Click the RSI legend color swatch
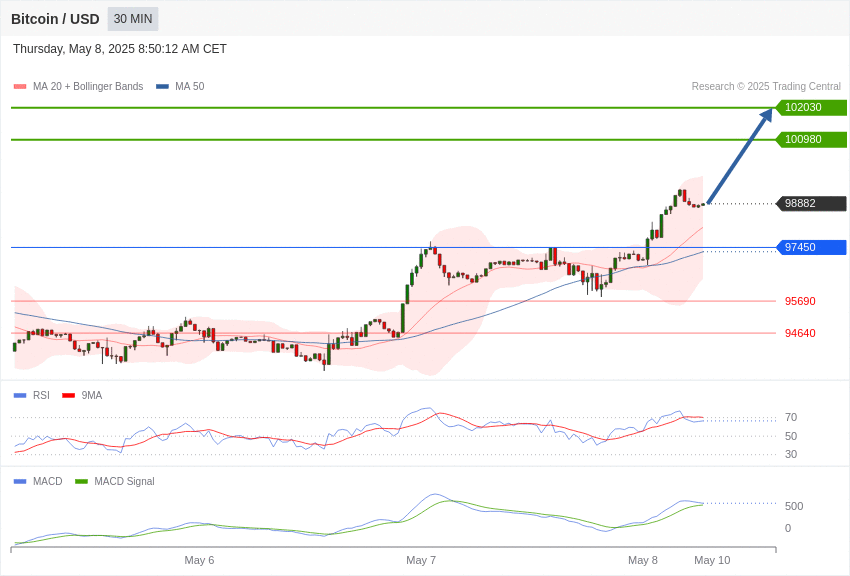The height and width of the screenshot is (576, 850). (x=20, y=396)
